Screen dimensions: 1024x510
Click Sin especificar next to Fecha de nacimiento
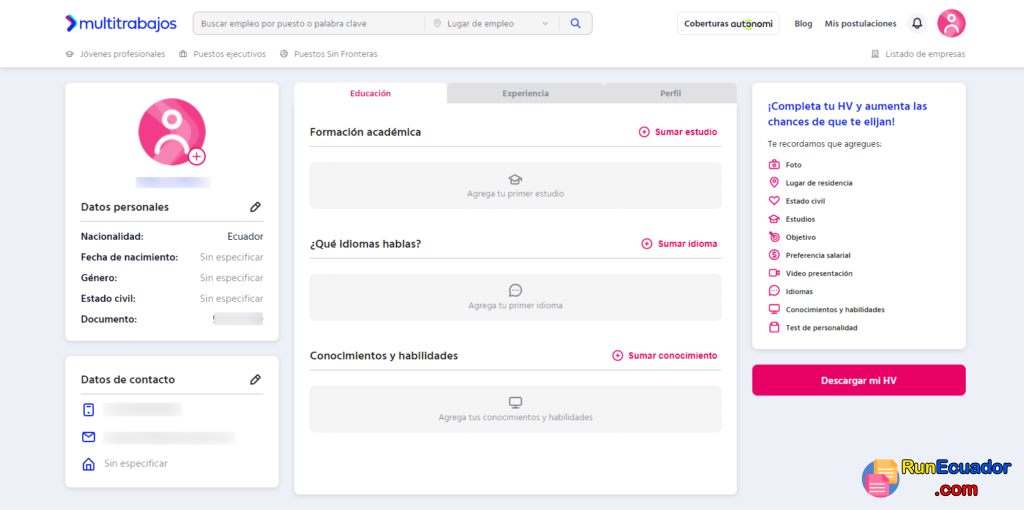[x=231, y=257]
